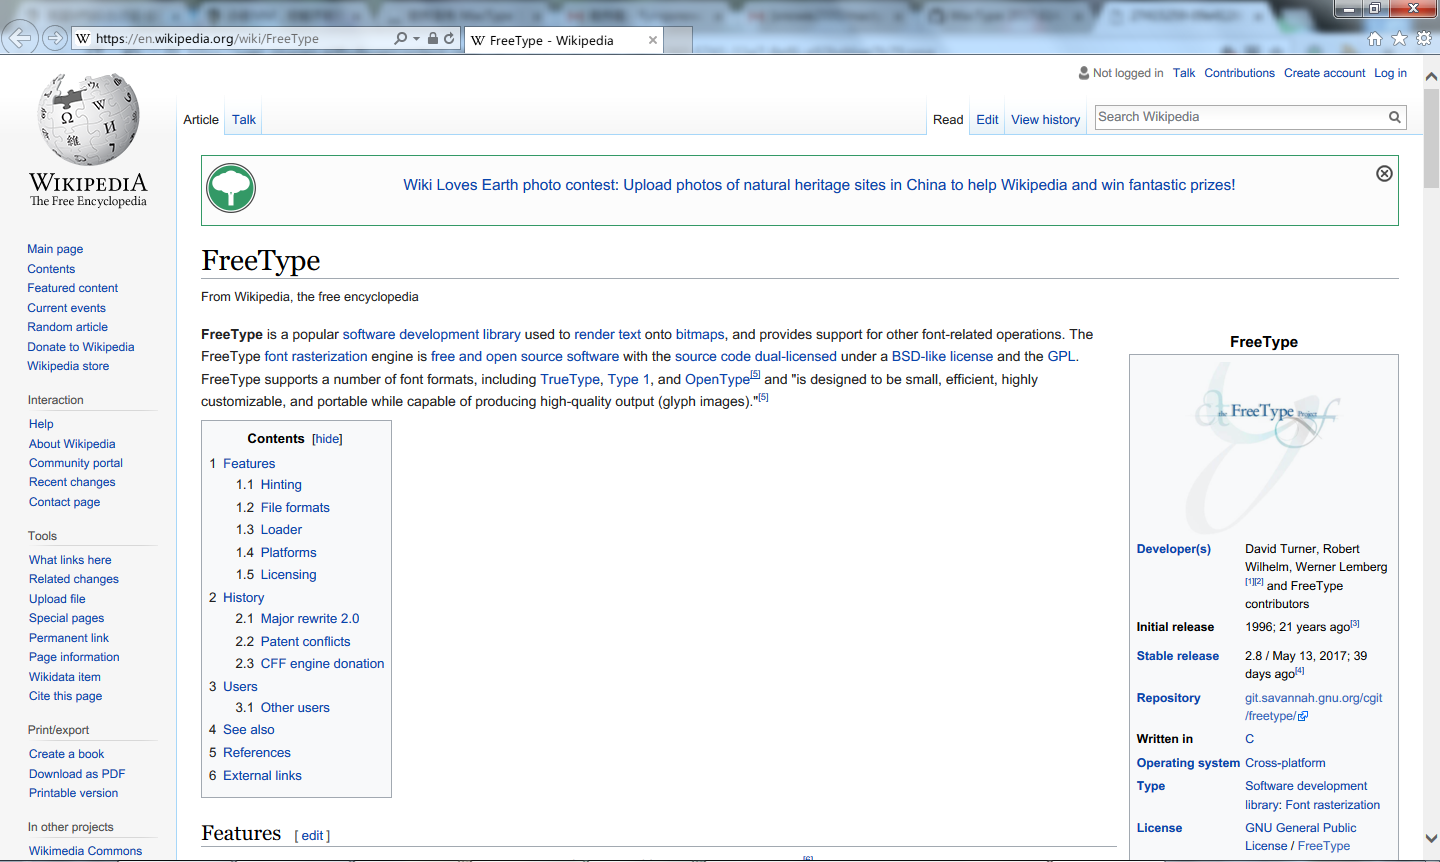This screenshot has width=1440, height=862.
Task: Open the font rasterization link
Action: pos(316,357)
